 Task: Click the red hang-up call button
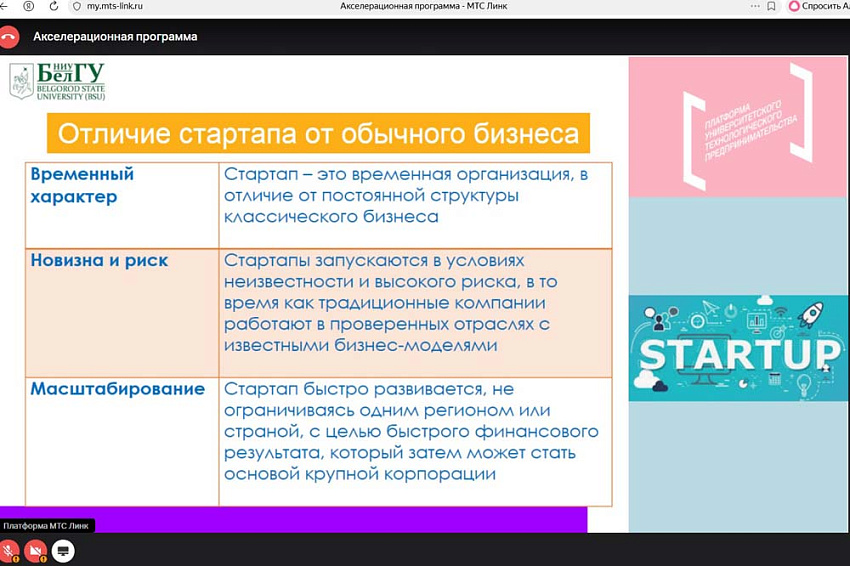pyautogui.click(x=10, y=37)
